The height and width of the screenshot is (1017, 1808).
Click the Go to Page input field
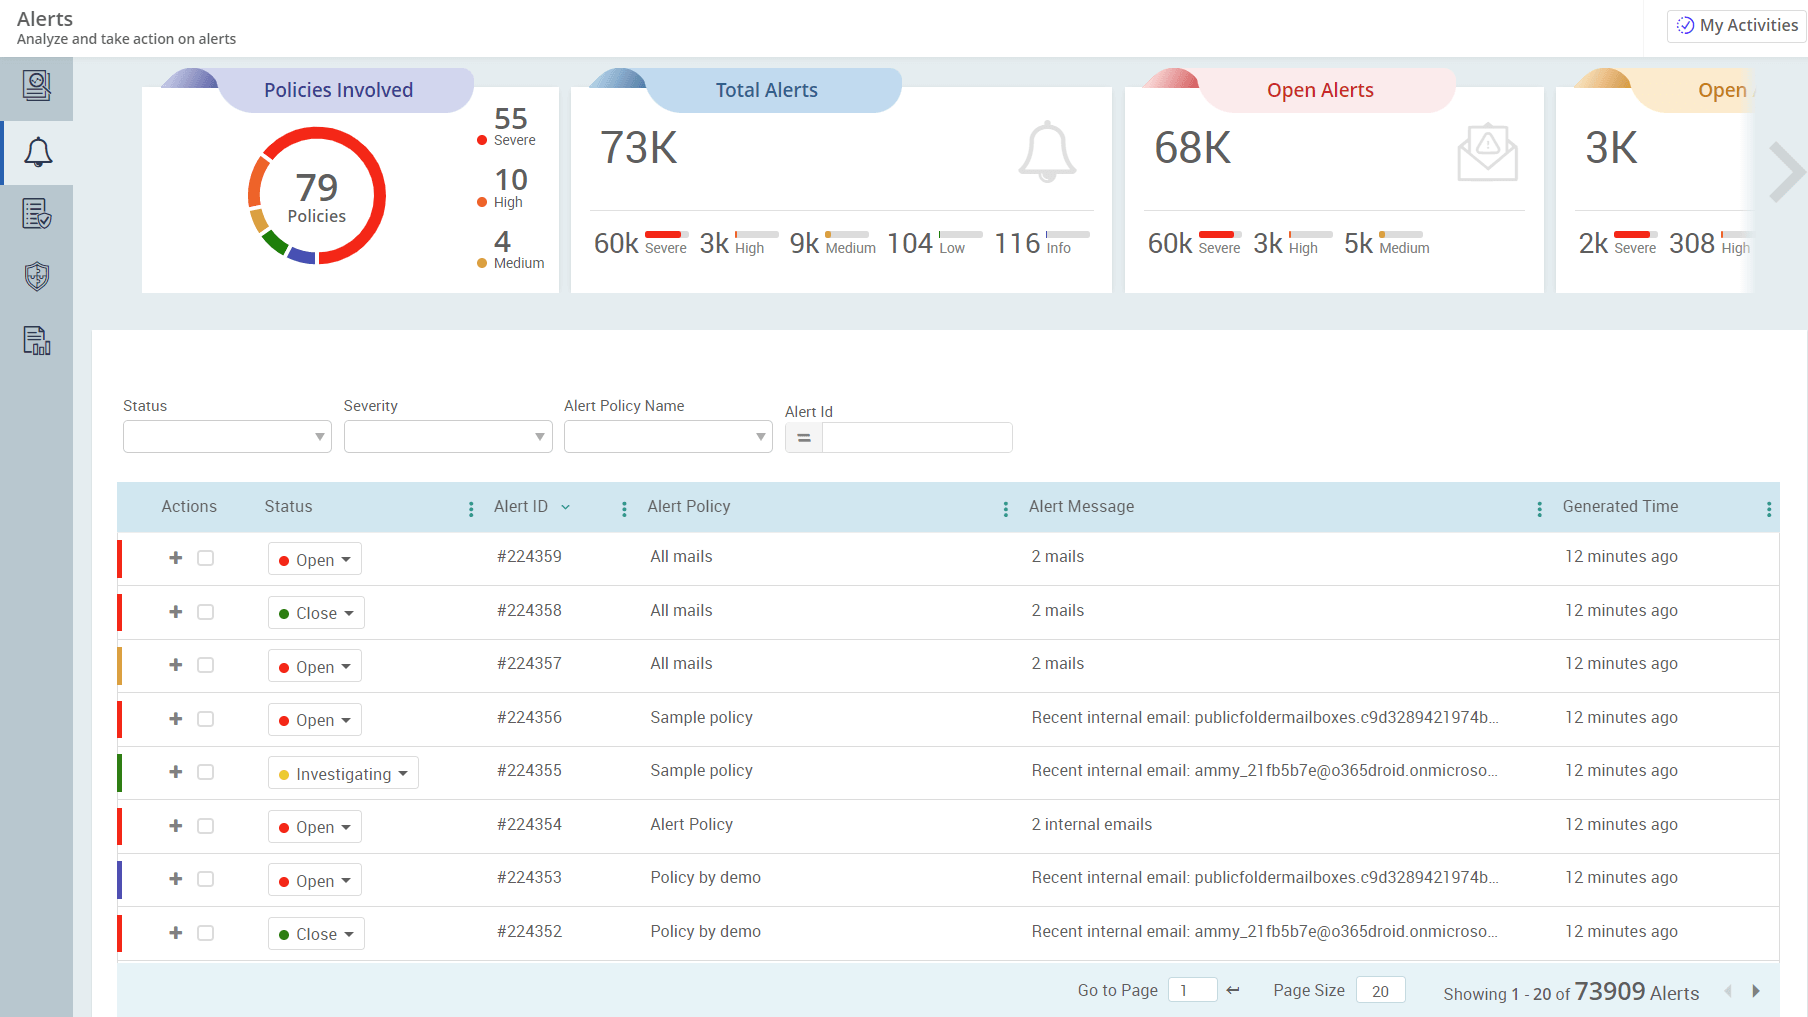point(1192,990)
